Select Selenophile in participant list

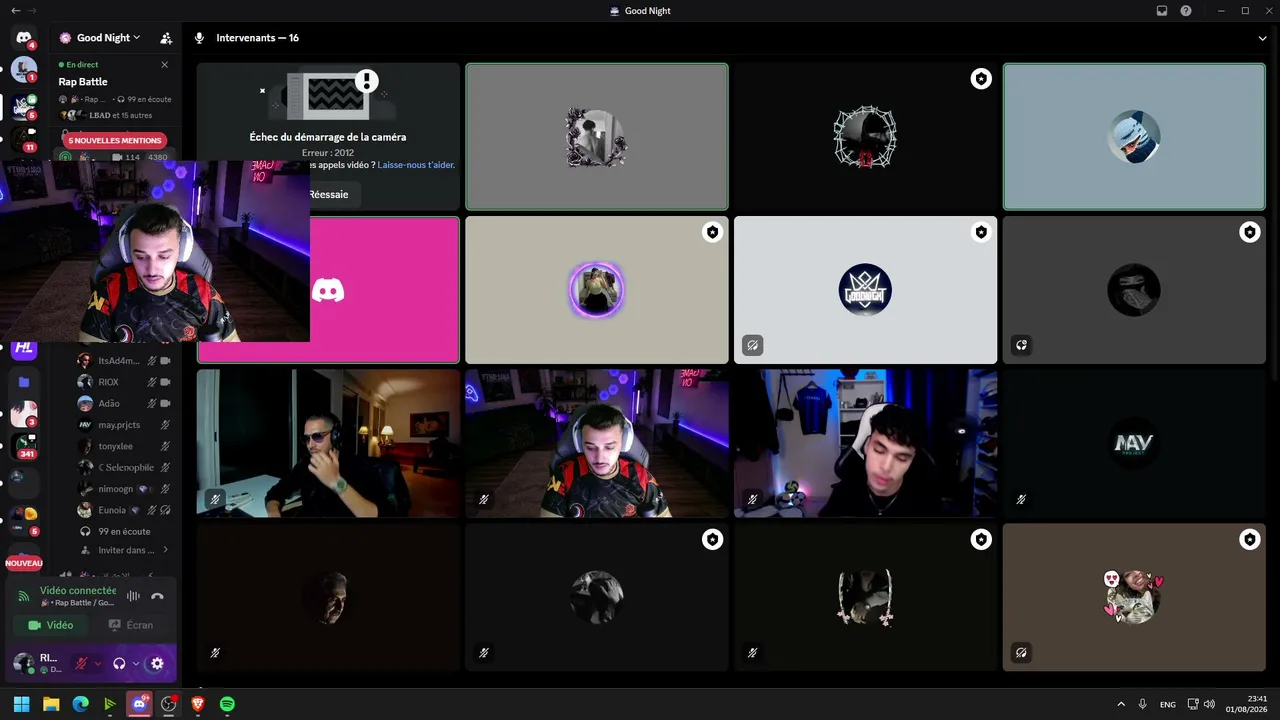pyautogui.click(x=123, y=467)
